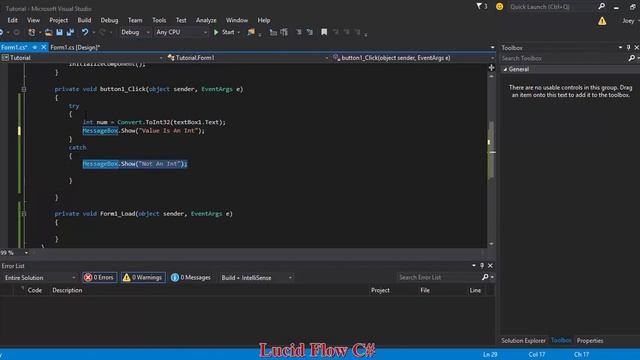The image size is (640, 360).
Task: Click the Open File folder icon
Action: [x=48, y=32]
